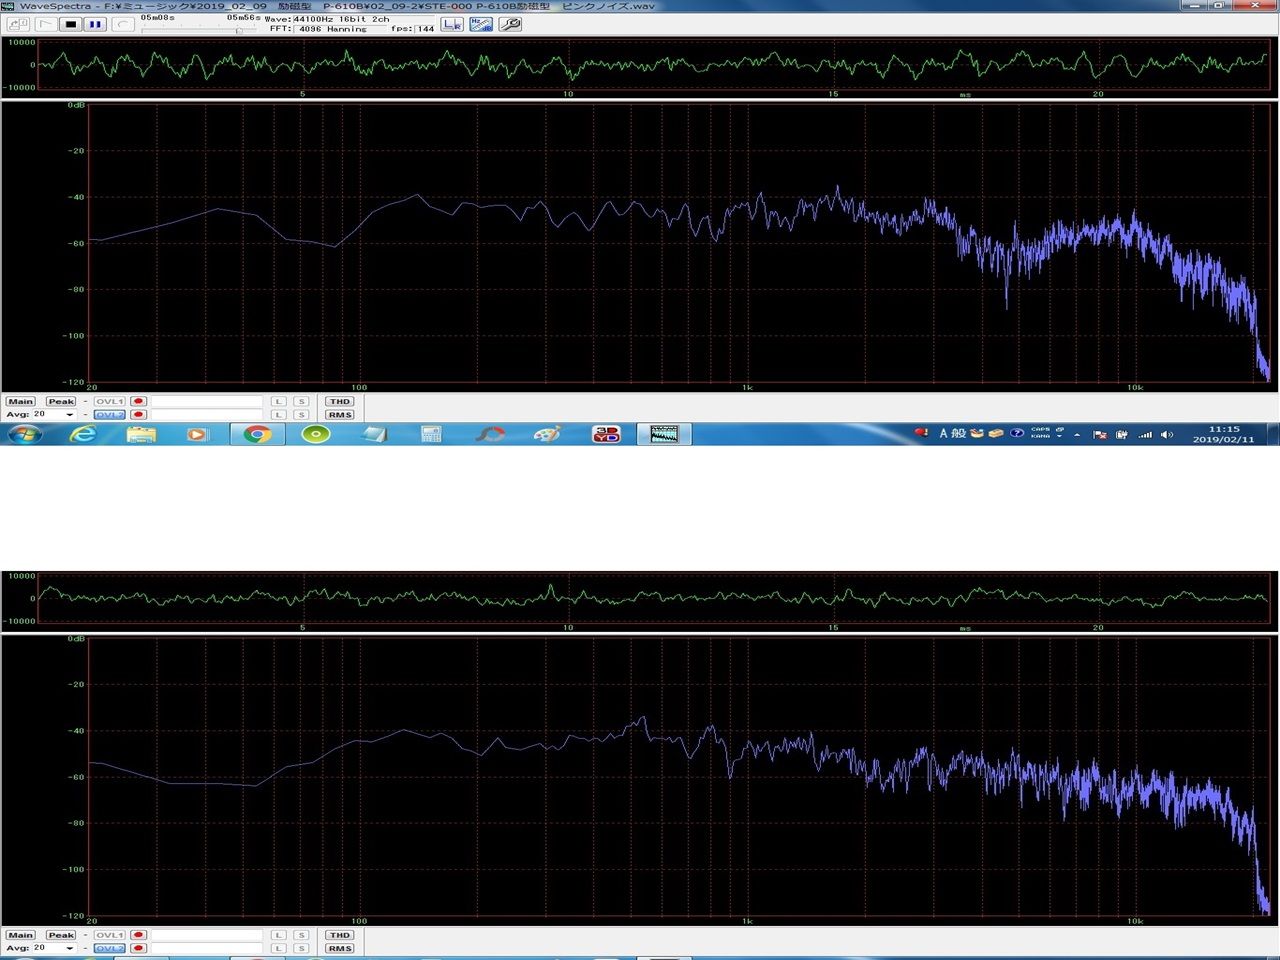This screenshot has width=1280, height=960.
Task: Toggle THD display in the lower screenshot
Action: click(340, 936)
